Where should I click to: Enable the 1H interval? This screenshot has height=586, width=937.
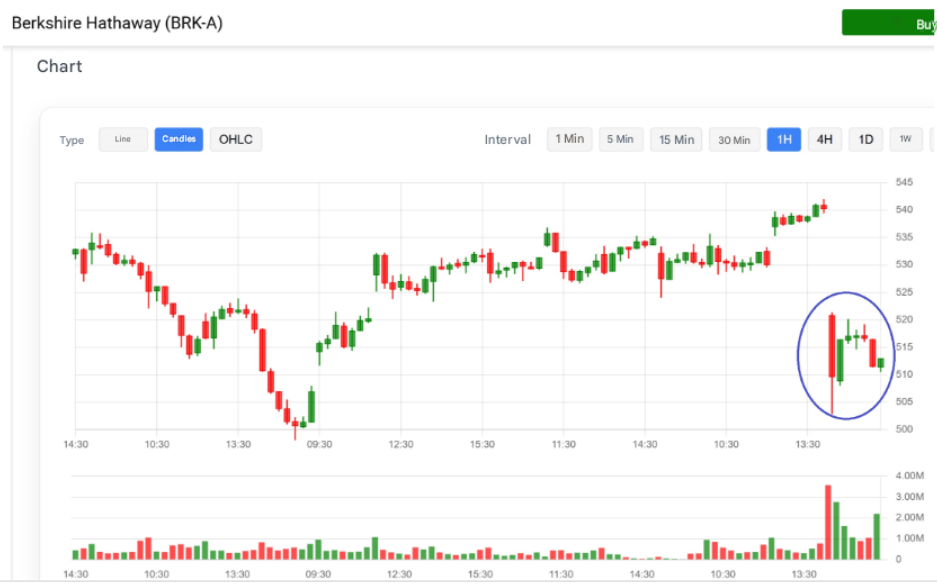tap(784, 139)
